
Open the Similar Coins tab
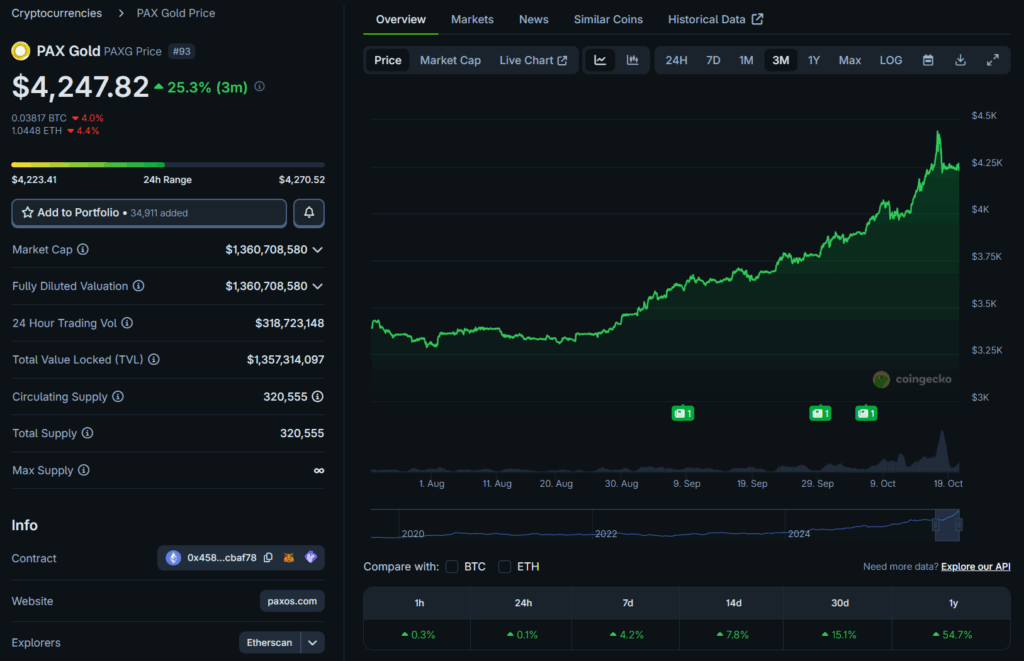(608, 19)
